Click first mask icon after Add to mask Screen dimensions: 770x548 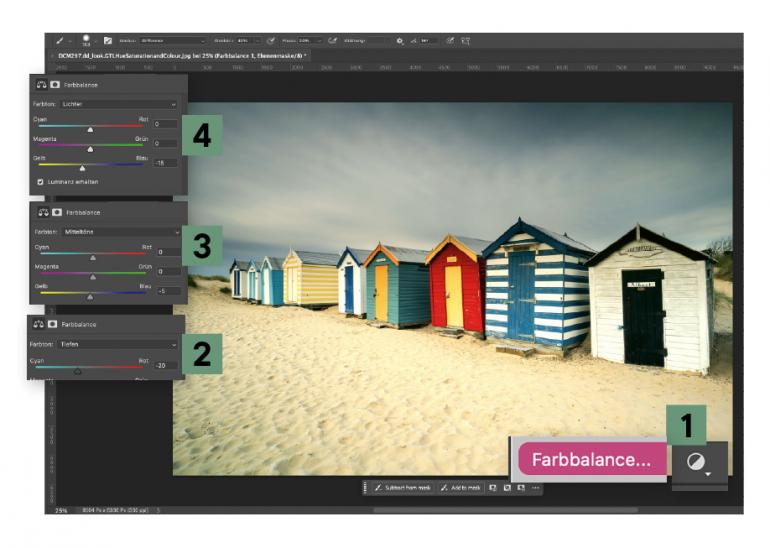point(493,488)
